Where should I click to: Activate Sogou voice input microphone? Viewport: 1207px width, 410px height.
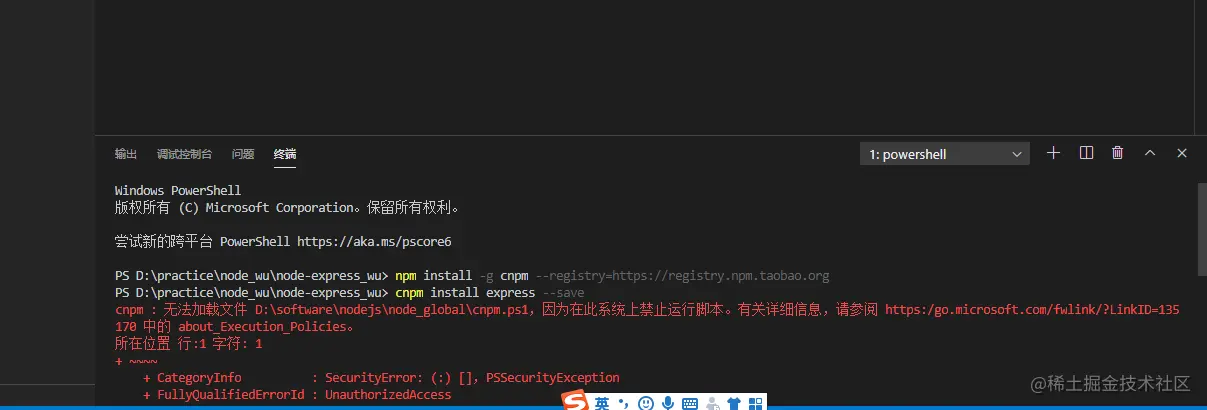pos(668,403)
